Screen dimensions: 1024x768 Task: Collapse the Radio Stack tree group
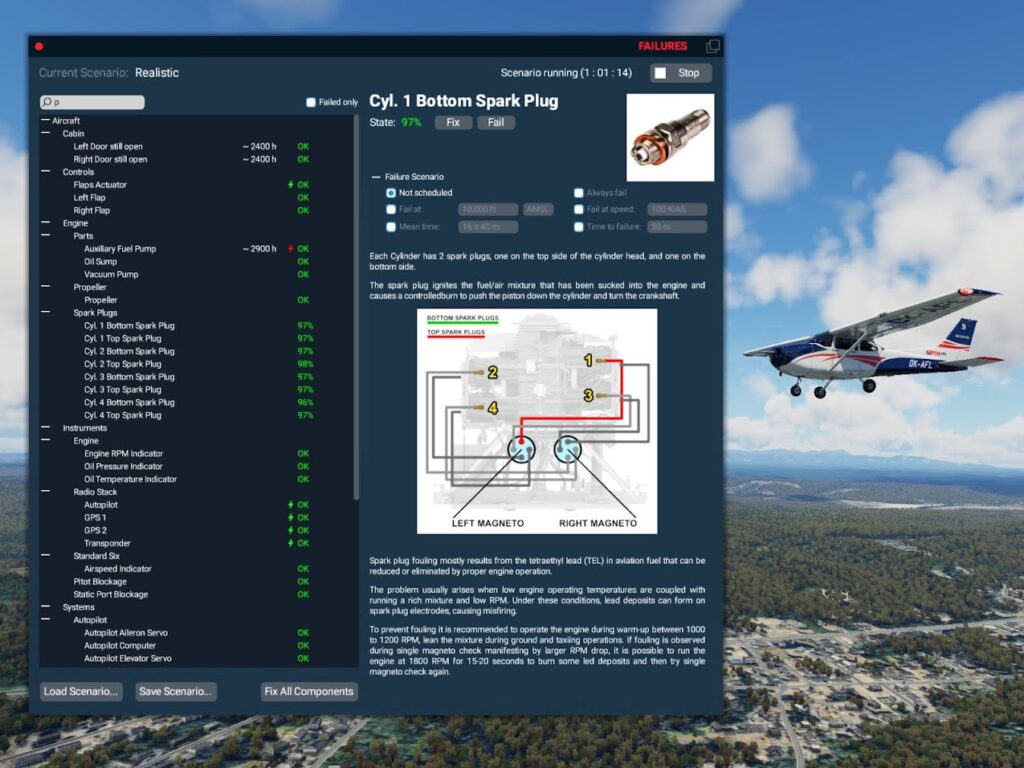click(x=46, y=491)
